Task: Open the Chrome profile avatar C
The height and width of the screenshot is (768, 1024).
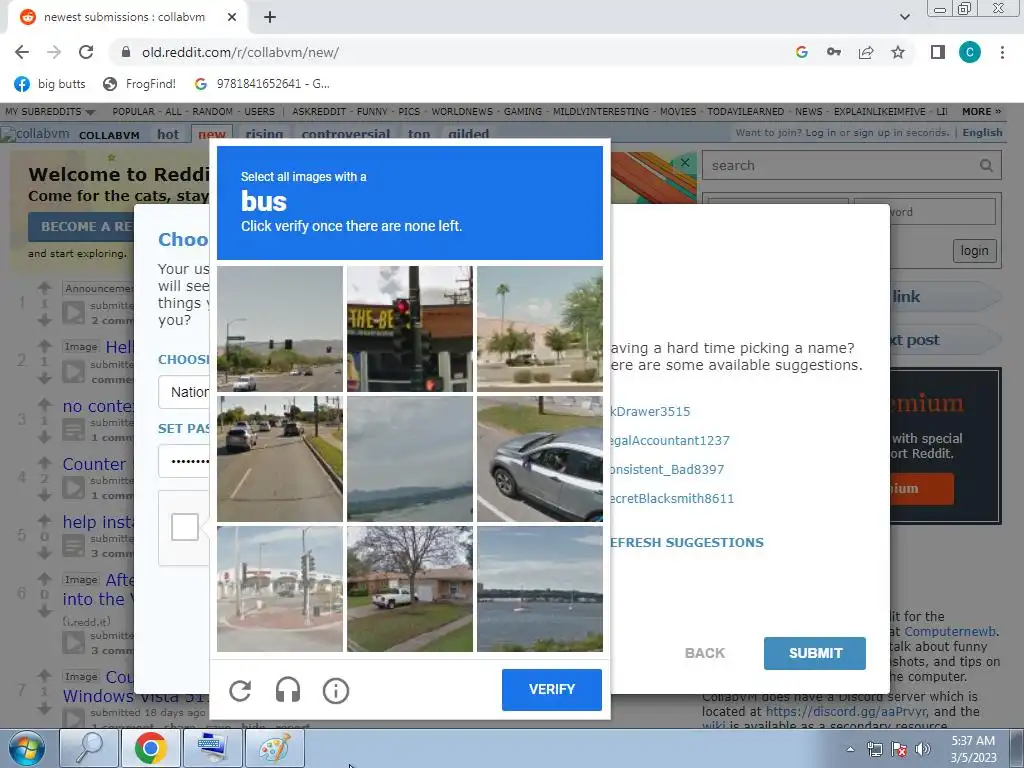Action: pos(970,52)
